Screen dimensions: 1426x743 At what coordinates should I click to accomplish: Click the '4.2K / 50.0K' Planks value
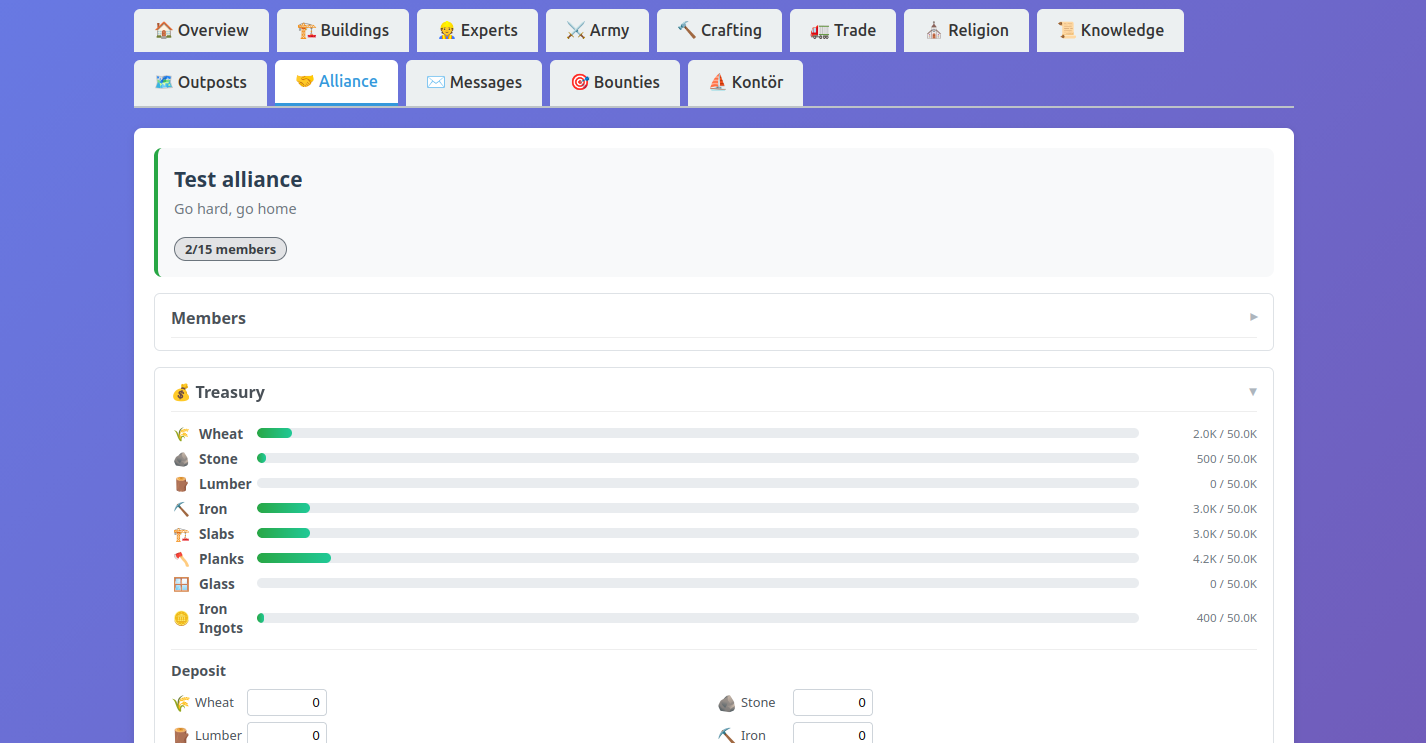click(1225, 559)
